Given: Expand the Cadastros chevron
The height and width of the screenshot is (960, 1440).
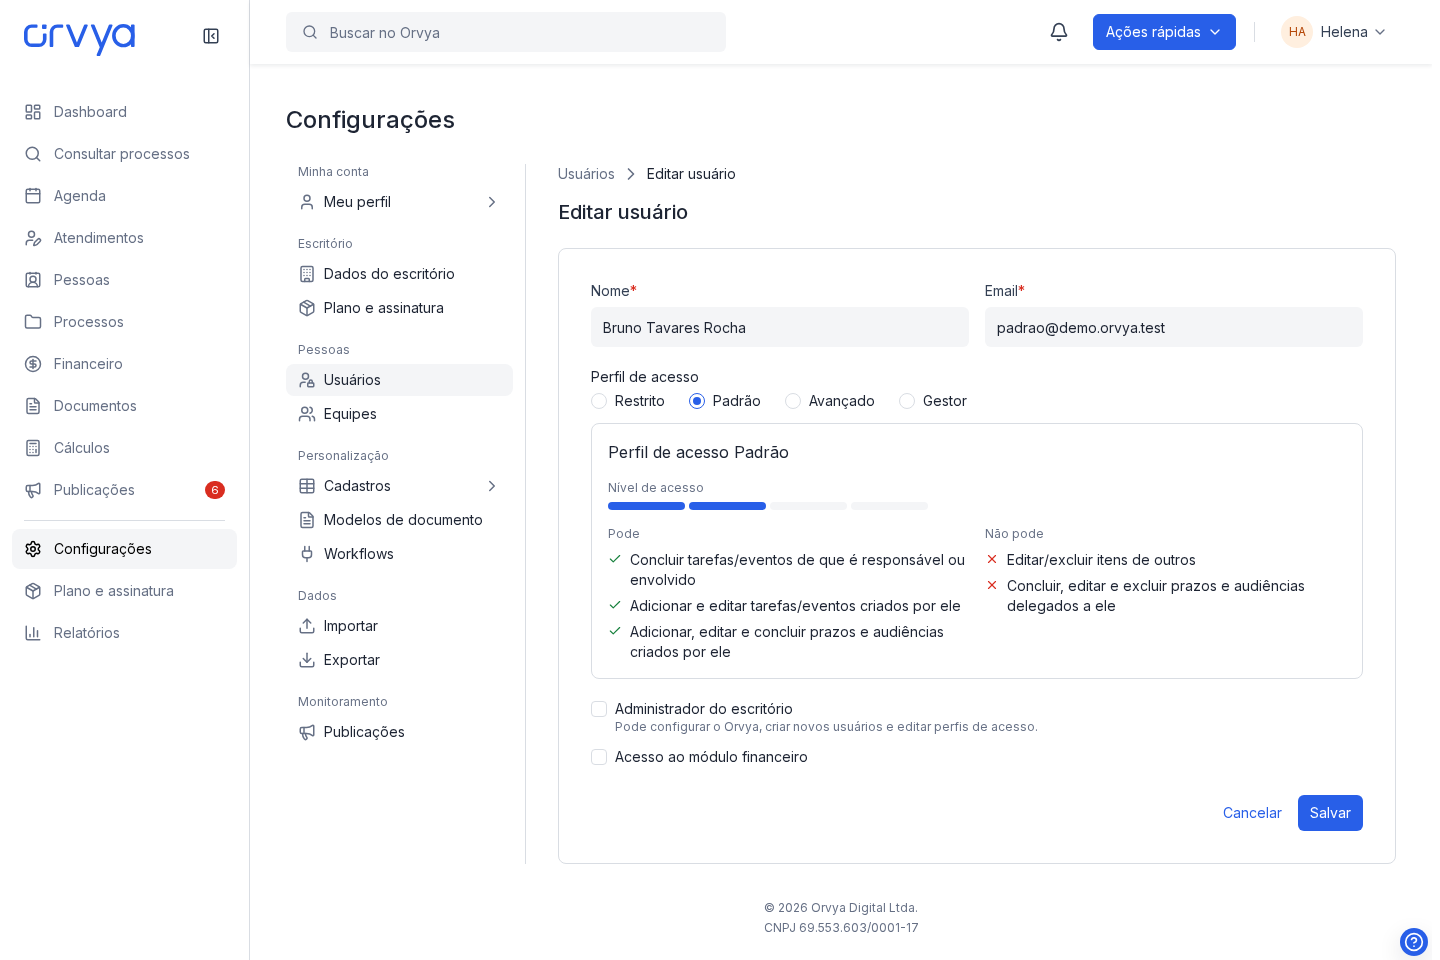Looking at the screenshot, I should coord(492,486).
